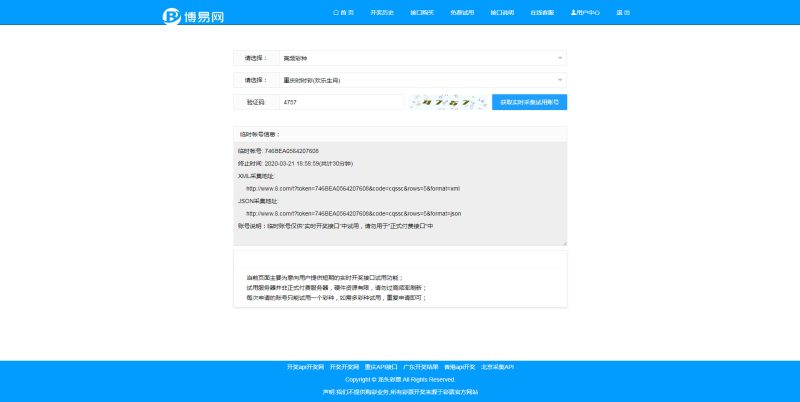
Task: Click the resize handle of the account info box
Action: pyautogui.click(x=564, y=243)
